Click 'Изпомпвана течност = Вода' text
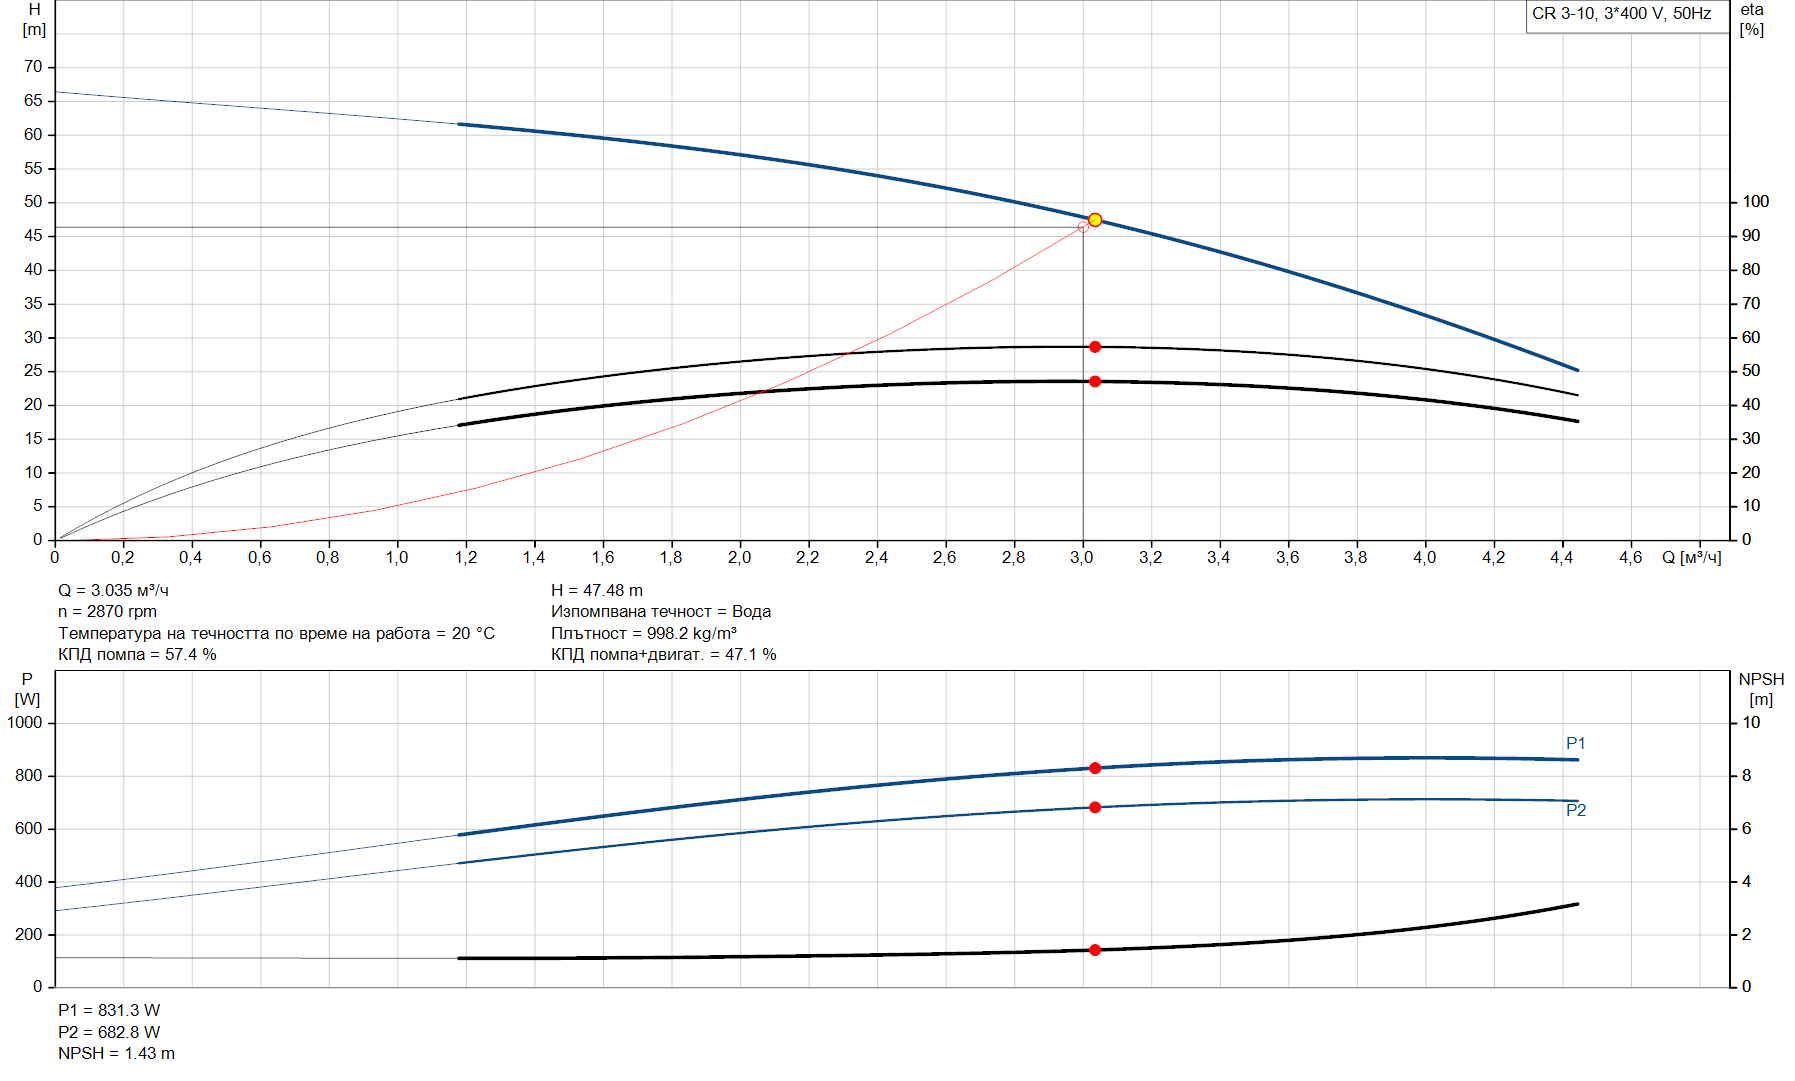Viewport: 1795px width, 1081px height. pos(661,611)
